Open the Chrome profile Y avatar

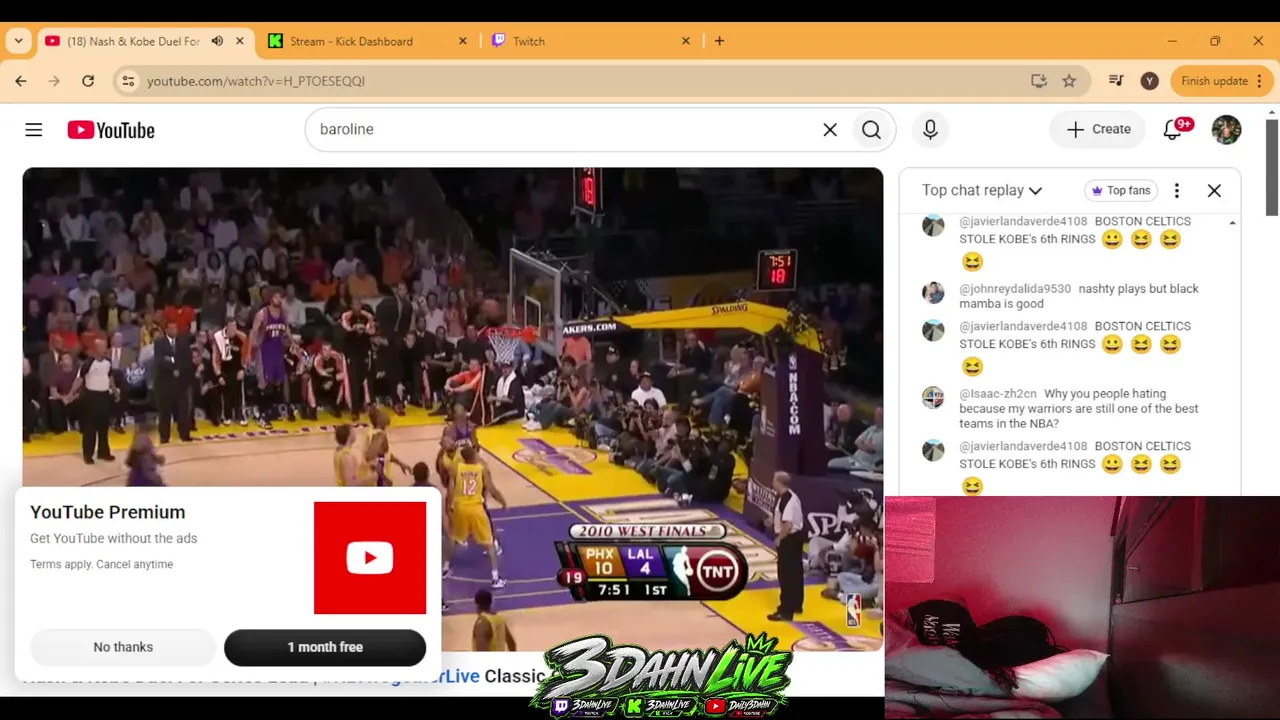(1150, 81)
